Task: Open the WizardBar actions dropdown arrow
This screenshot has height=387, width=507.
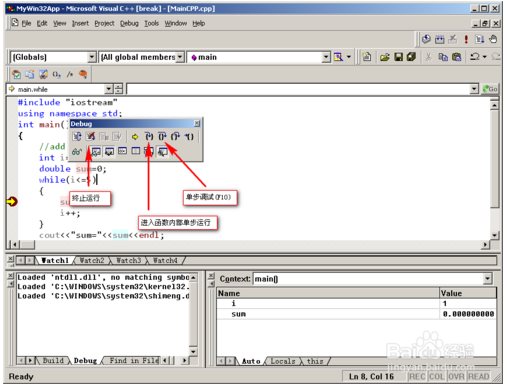Action: click(x=349, y=57)
